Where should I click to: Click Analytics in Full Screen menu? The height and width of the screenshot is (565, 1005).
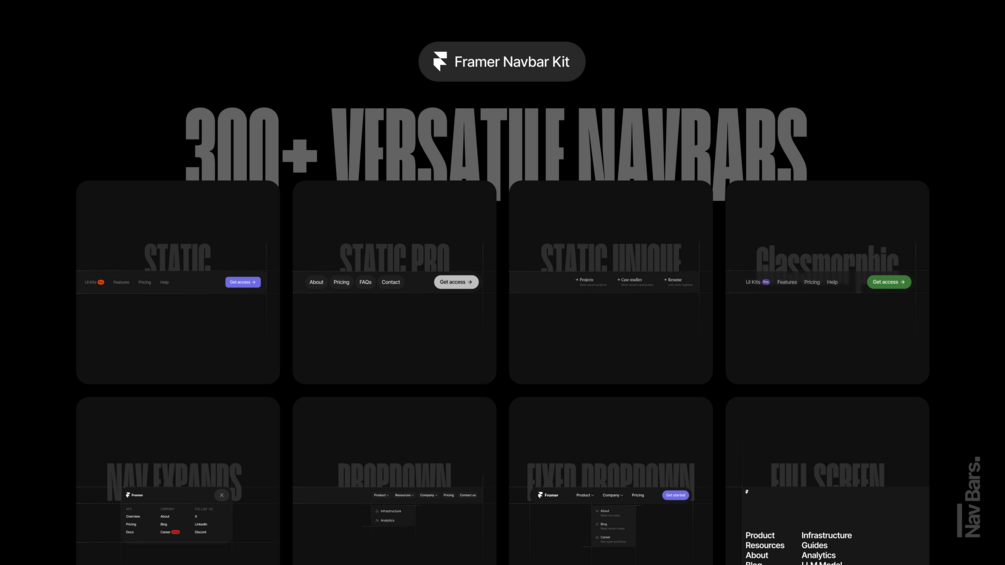tap(818, 555)
